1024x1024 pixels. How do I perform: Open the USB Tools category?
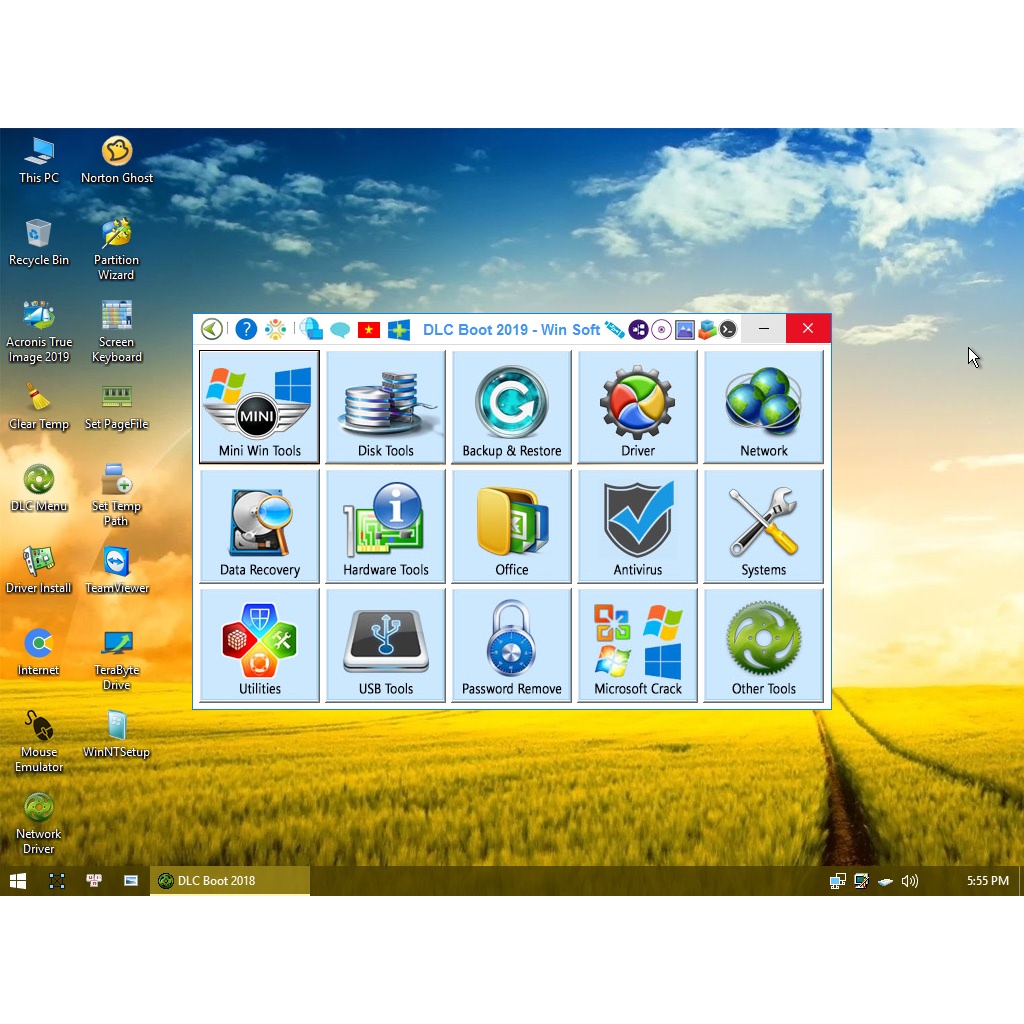coord(385,644)
